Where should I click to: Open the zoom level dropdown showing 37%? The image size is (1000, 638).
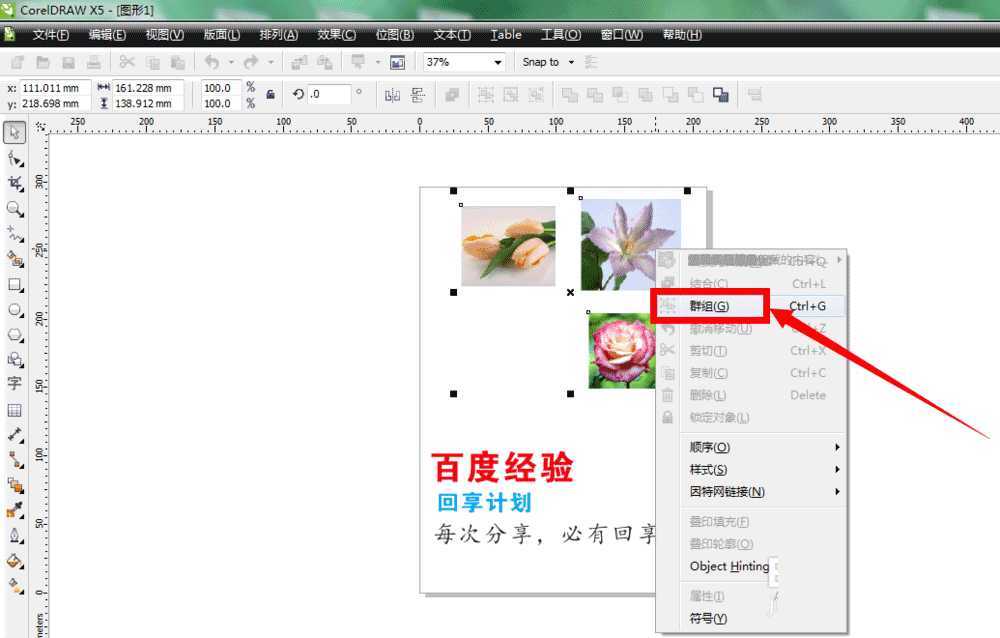497,62
